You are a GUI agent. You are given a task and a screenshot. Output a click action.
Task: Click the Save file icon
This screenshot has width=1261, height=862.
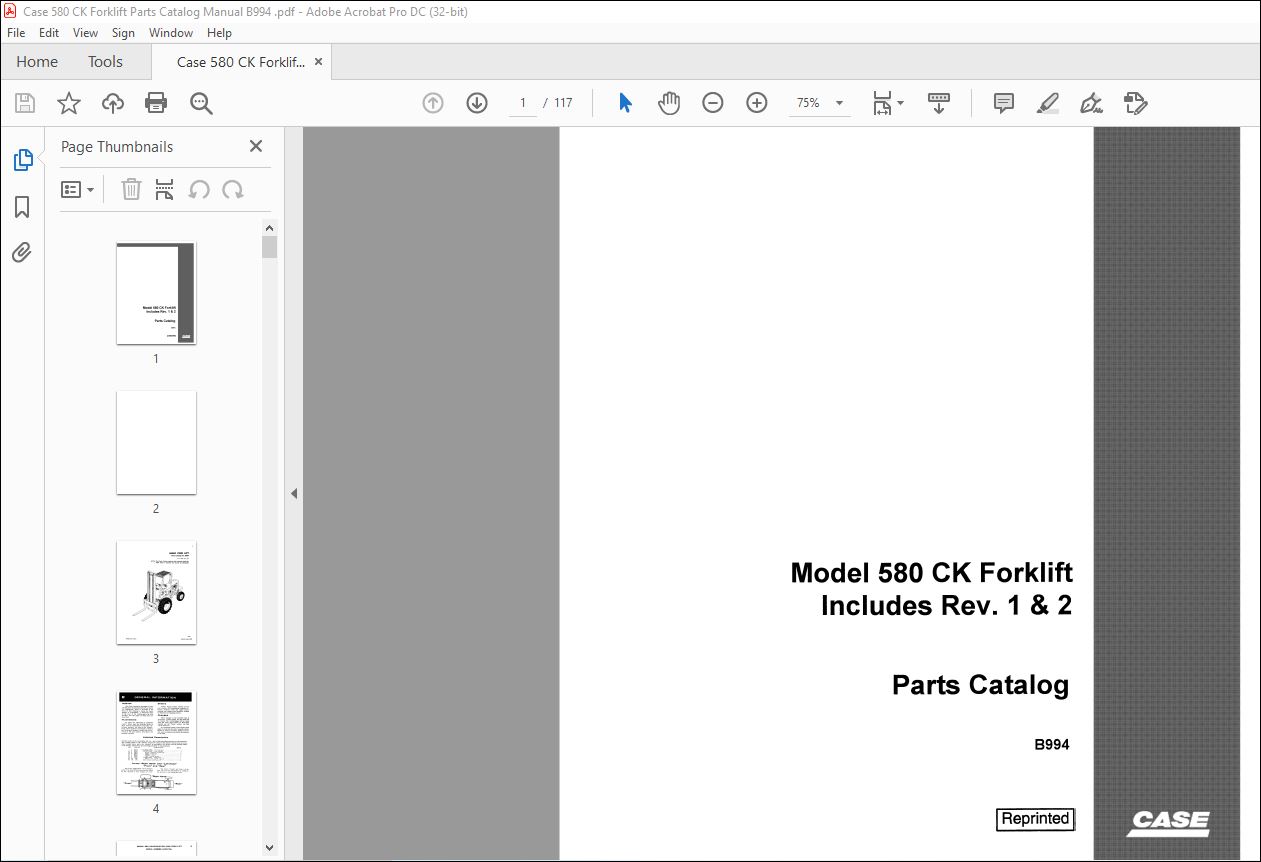[25, 103]
